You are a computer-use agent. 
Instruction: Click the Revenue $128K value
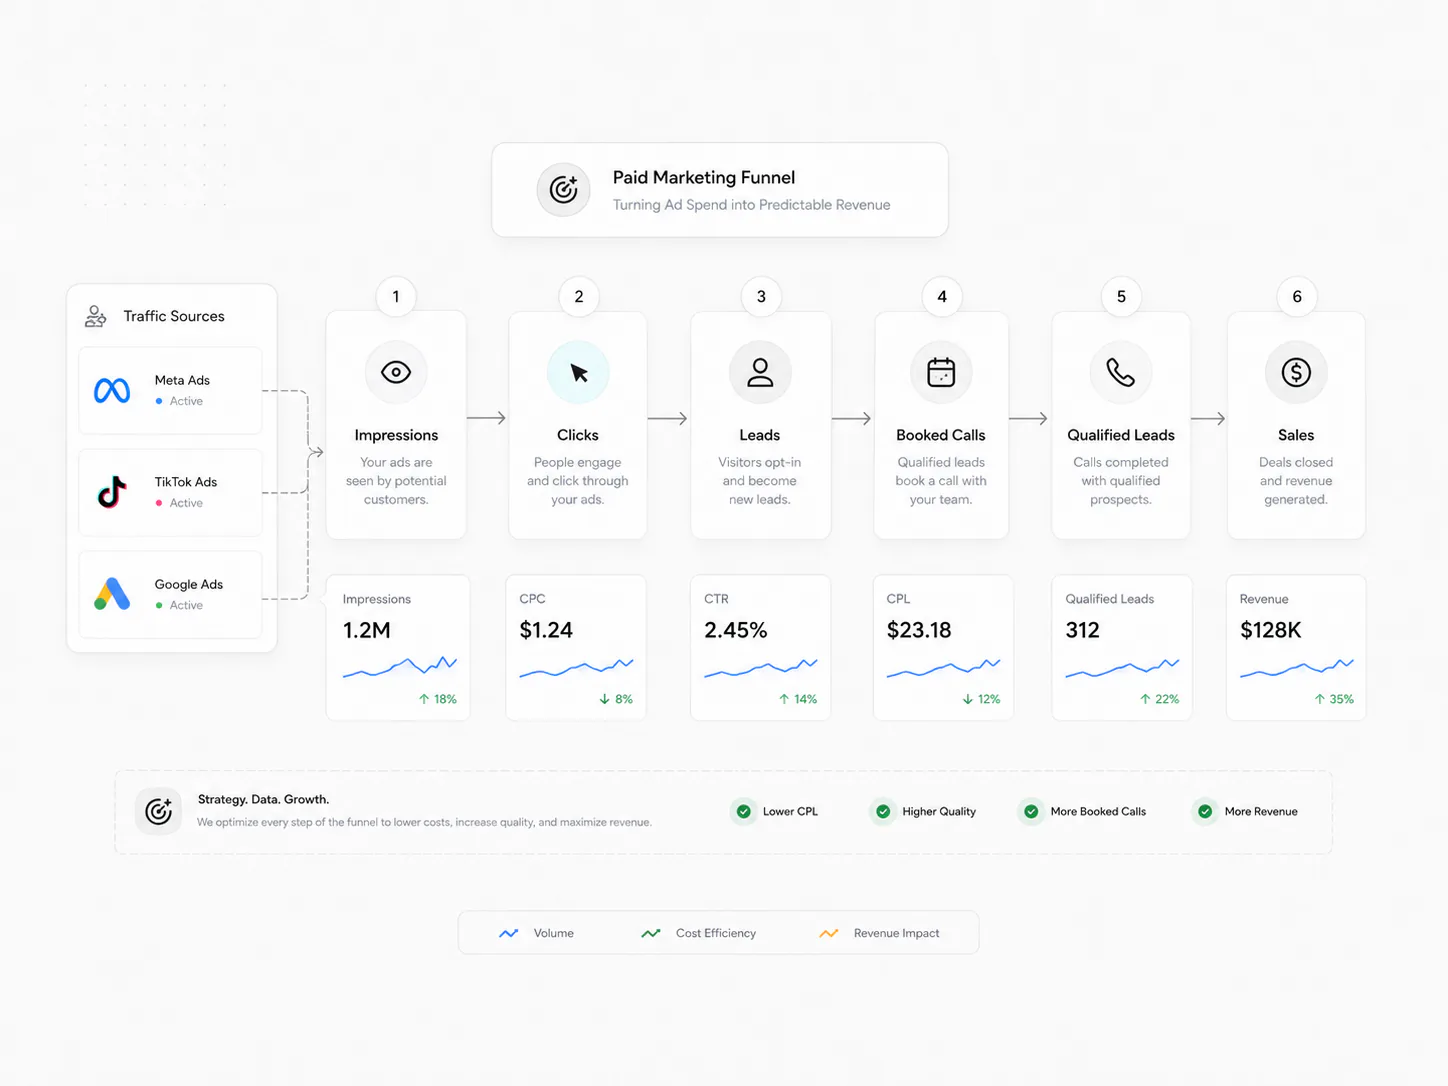coord(1270,630)
